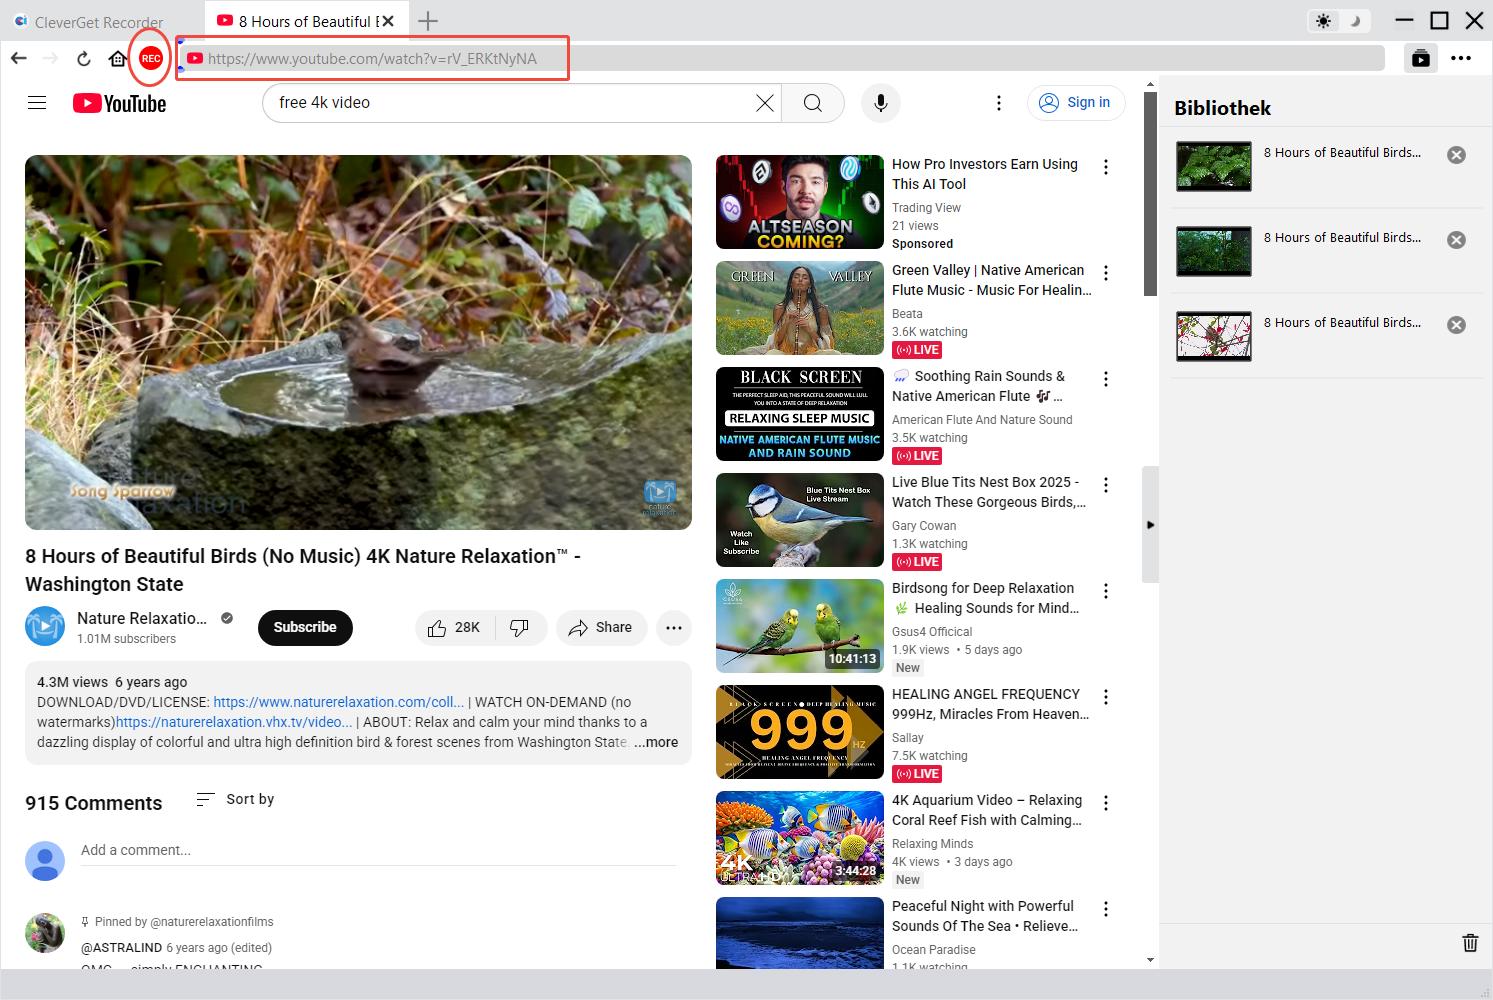Click the Share button
Screen dimensions: 1493x1000
(601, 627)
